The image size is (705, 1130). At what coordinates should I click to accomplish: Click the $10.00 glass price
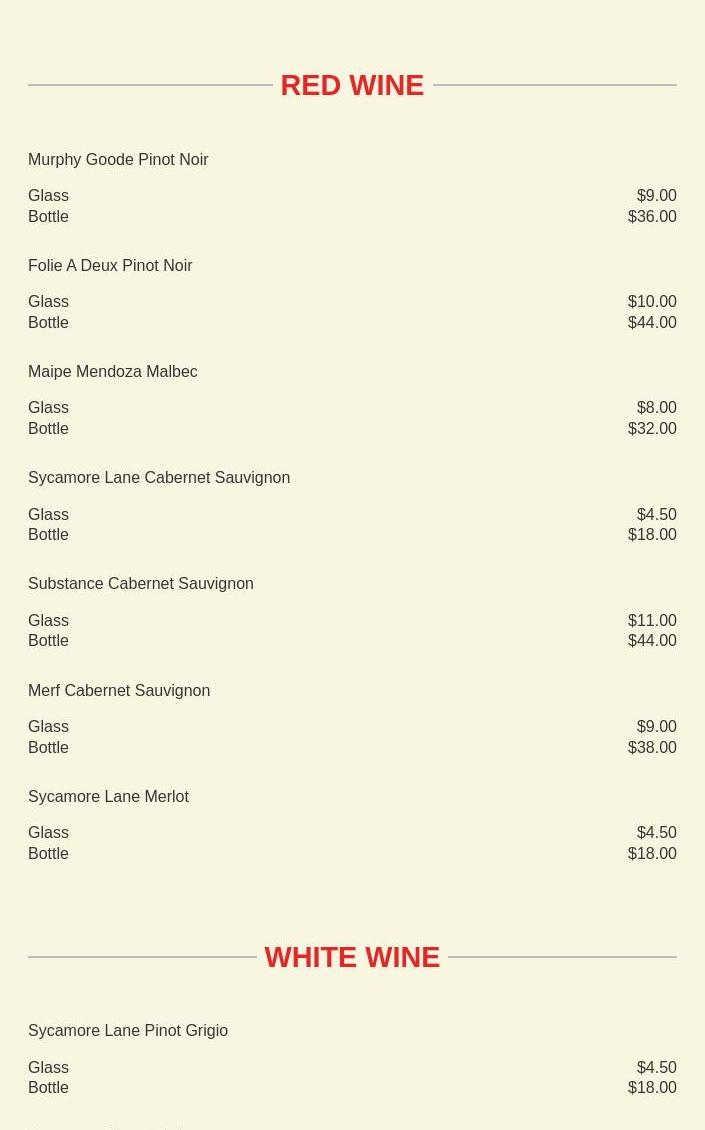(x=652, y=302)
